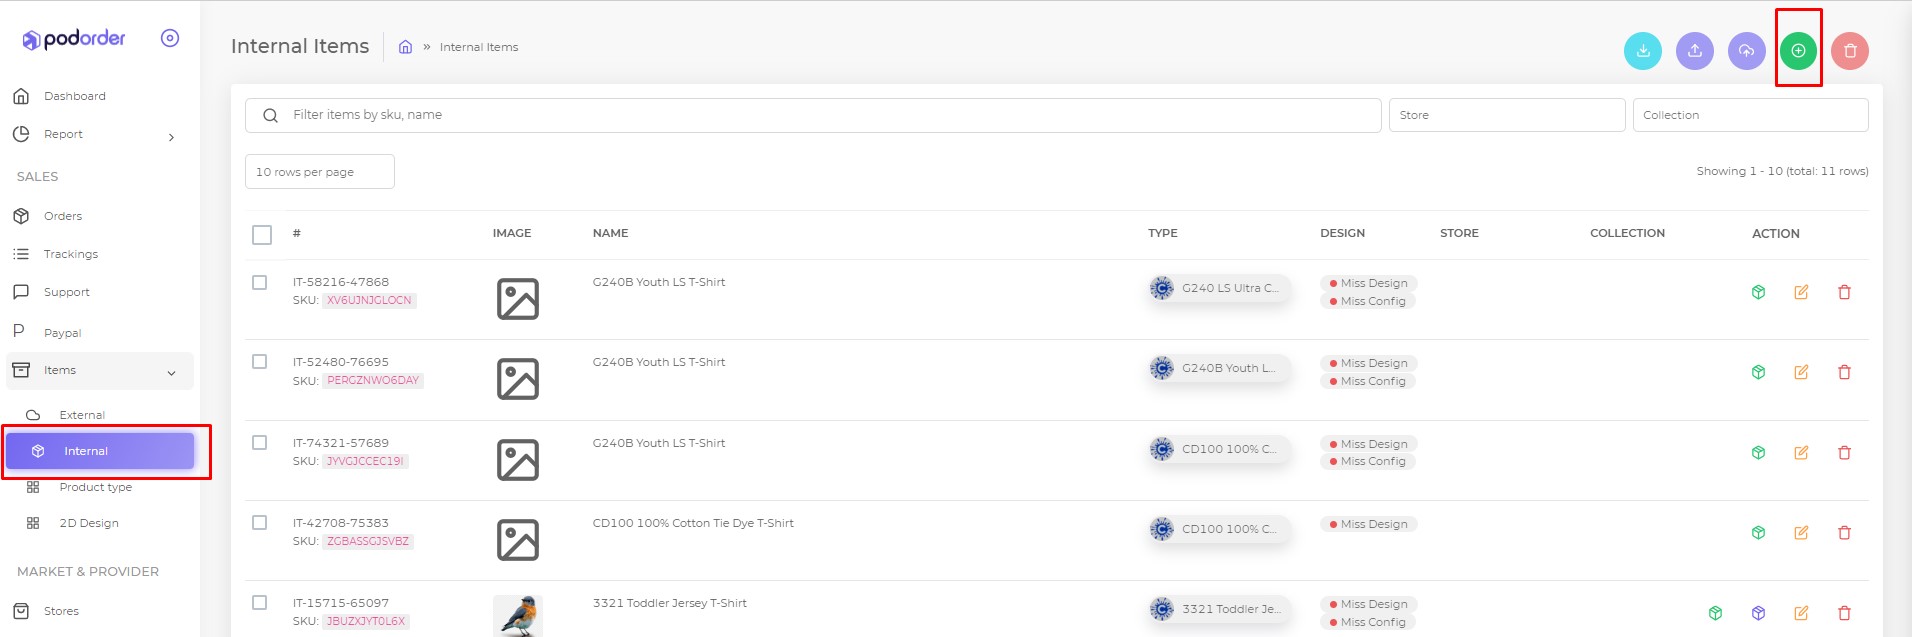Collapse the Items section in sidebar
The image size is (1912, 637).
pyautogui.click(x=171, y=373)
